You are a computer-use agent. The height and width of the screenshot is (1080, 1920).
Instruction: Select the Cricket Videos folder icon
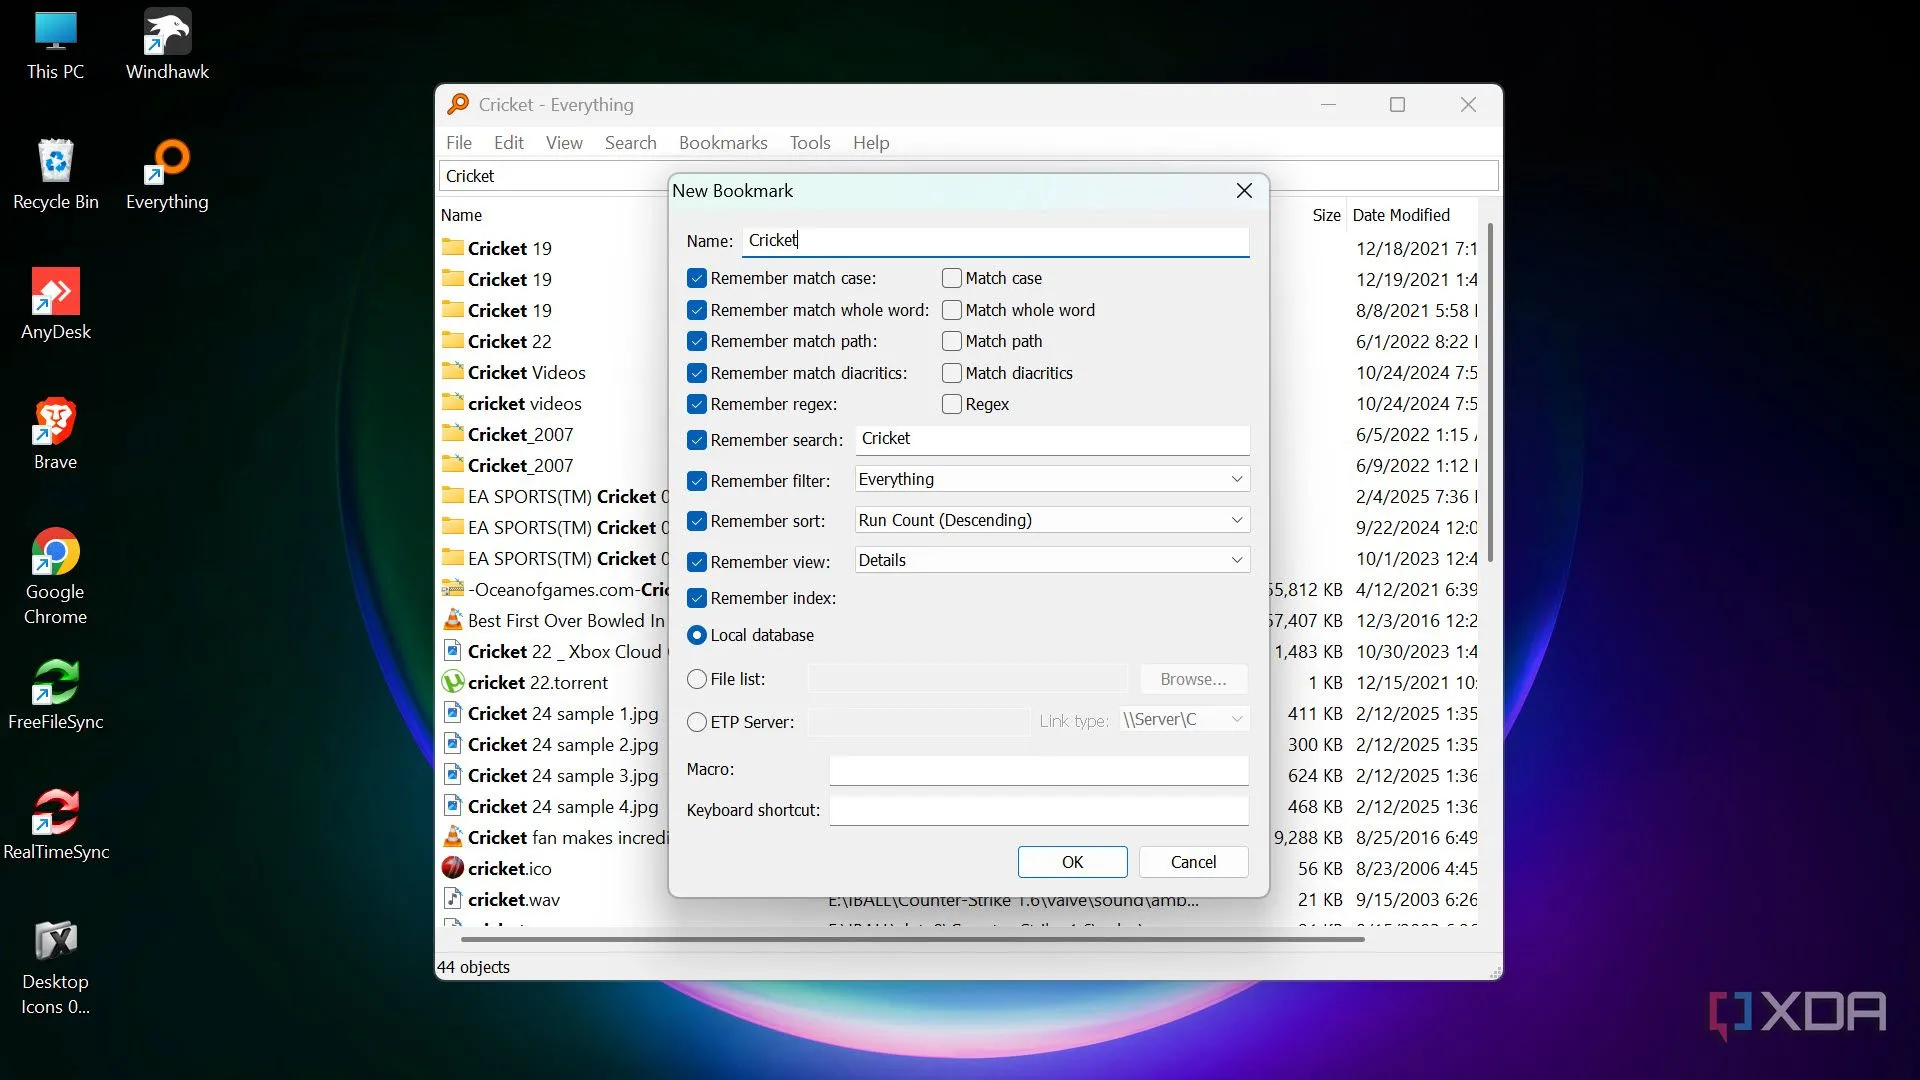click(x=453, y=371)
